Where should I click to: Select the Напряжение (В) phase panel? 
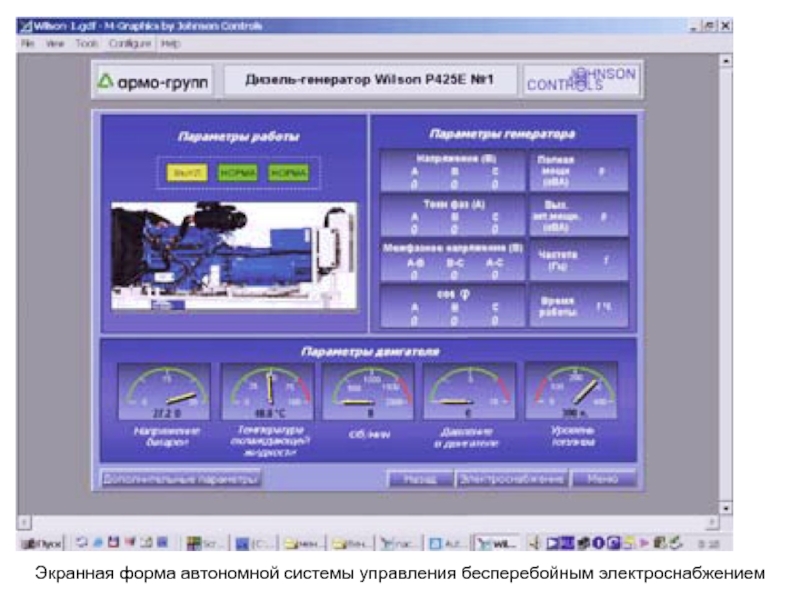tap(453, 171)
